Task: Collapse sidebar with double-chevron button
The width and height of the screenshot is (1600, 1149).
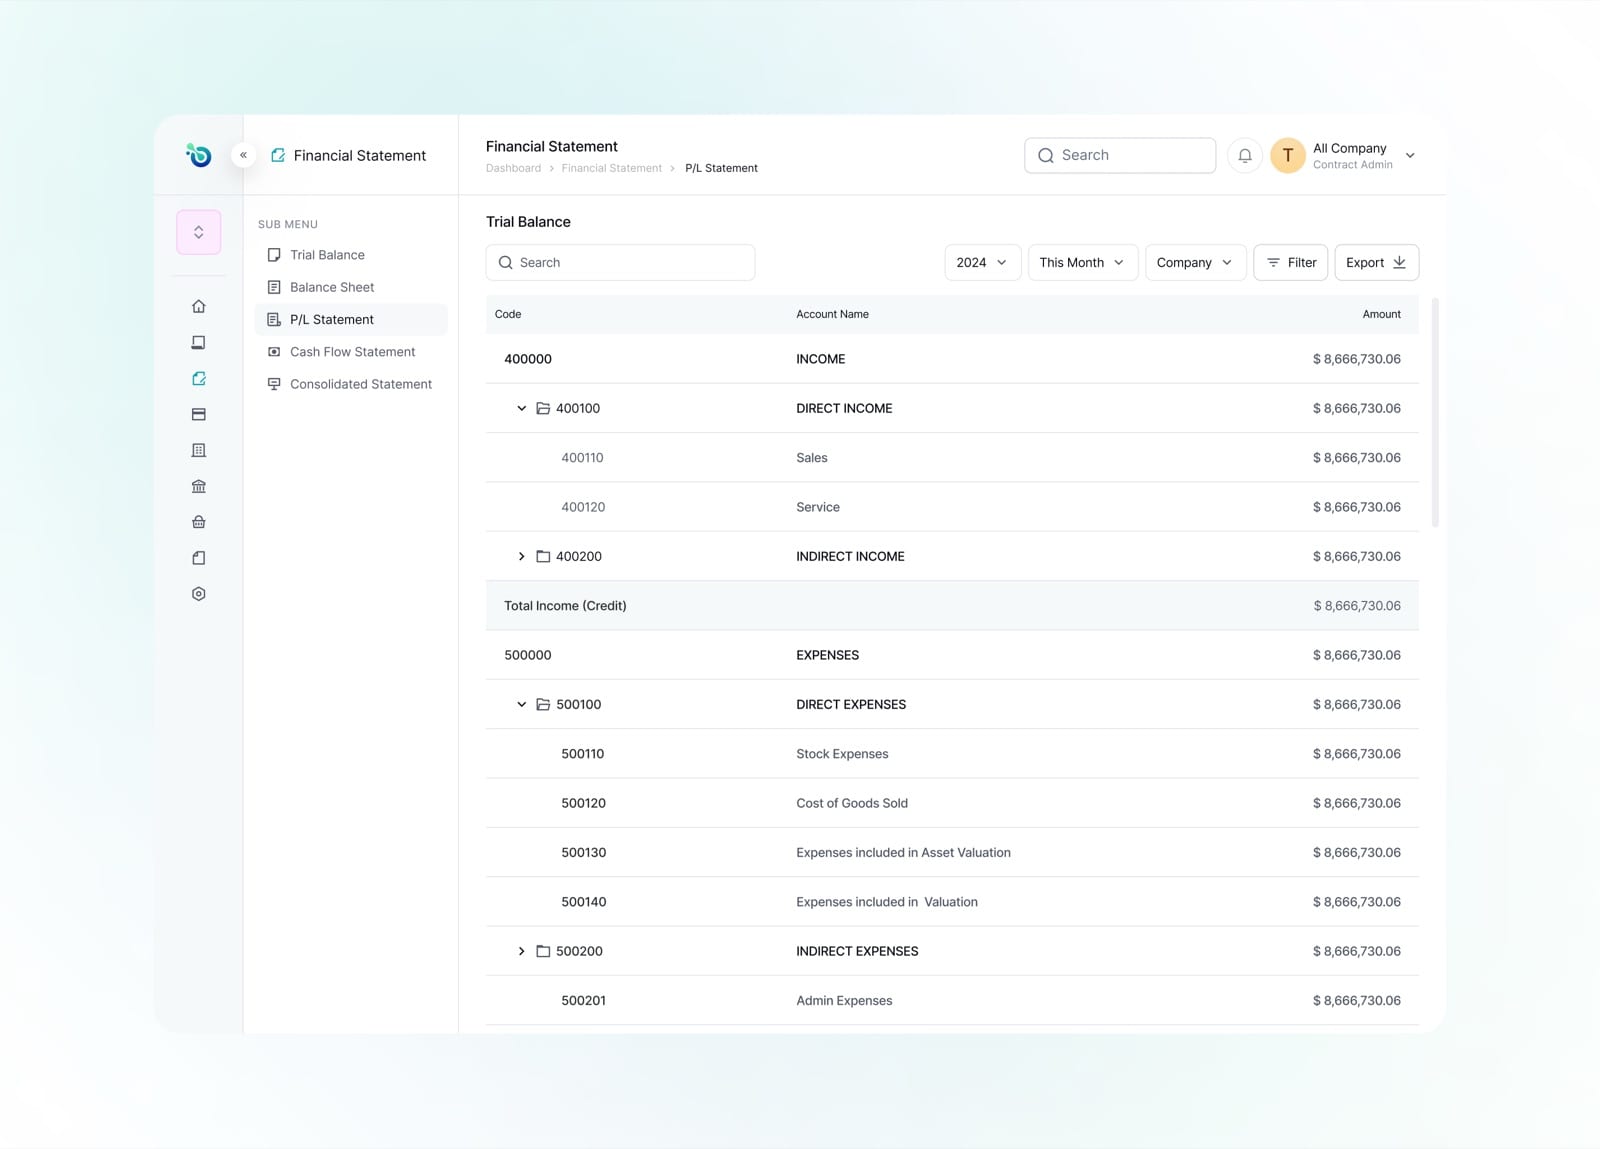Action: 243,155
